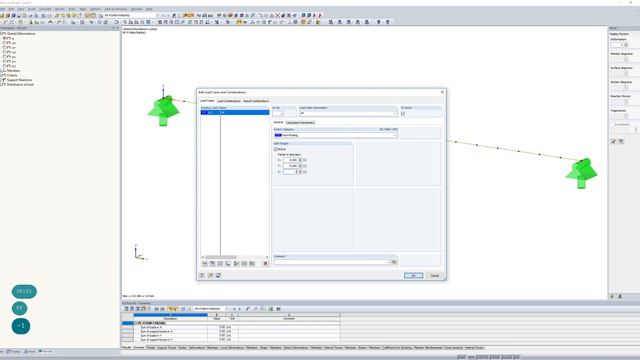
Task: Switch to the Calculation Parameters tab
Action: tap(300, 122)
